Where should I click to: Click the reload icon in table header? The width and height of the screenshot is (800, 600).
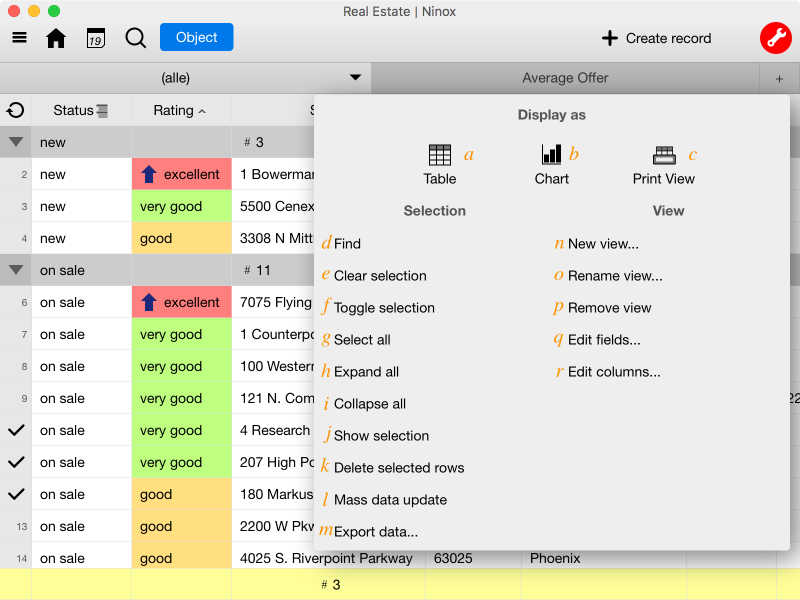point(15,110)
